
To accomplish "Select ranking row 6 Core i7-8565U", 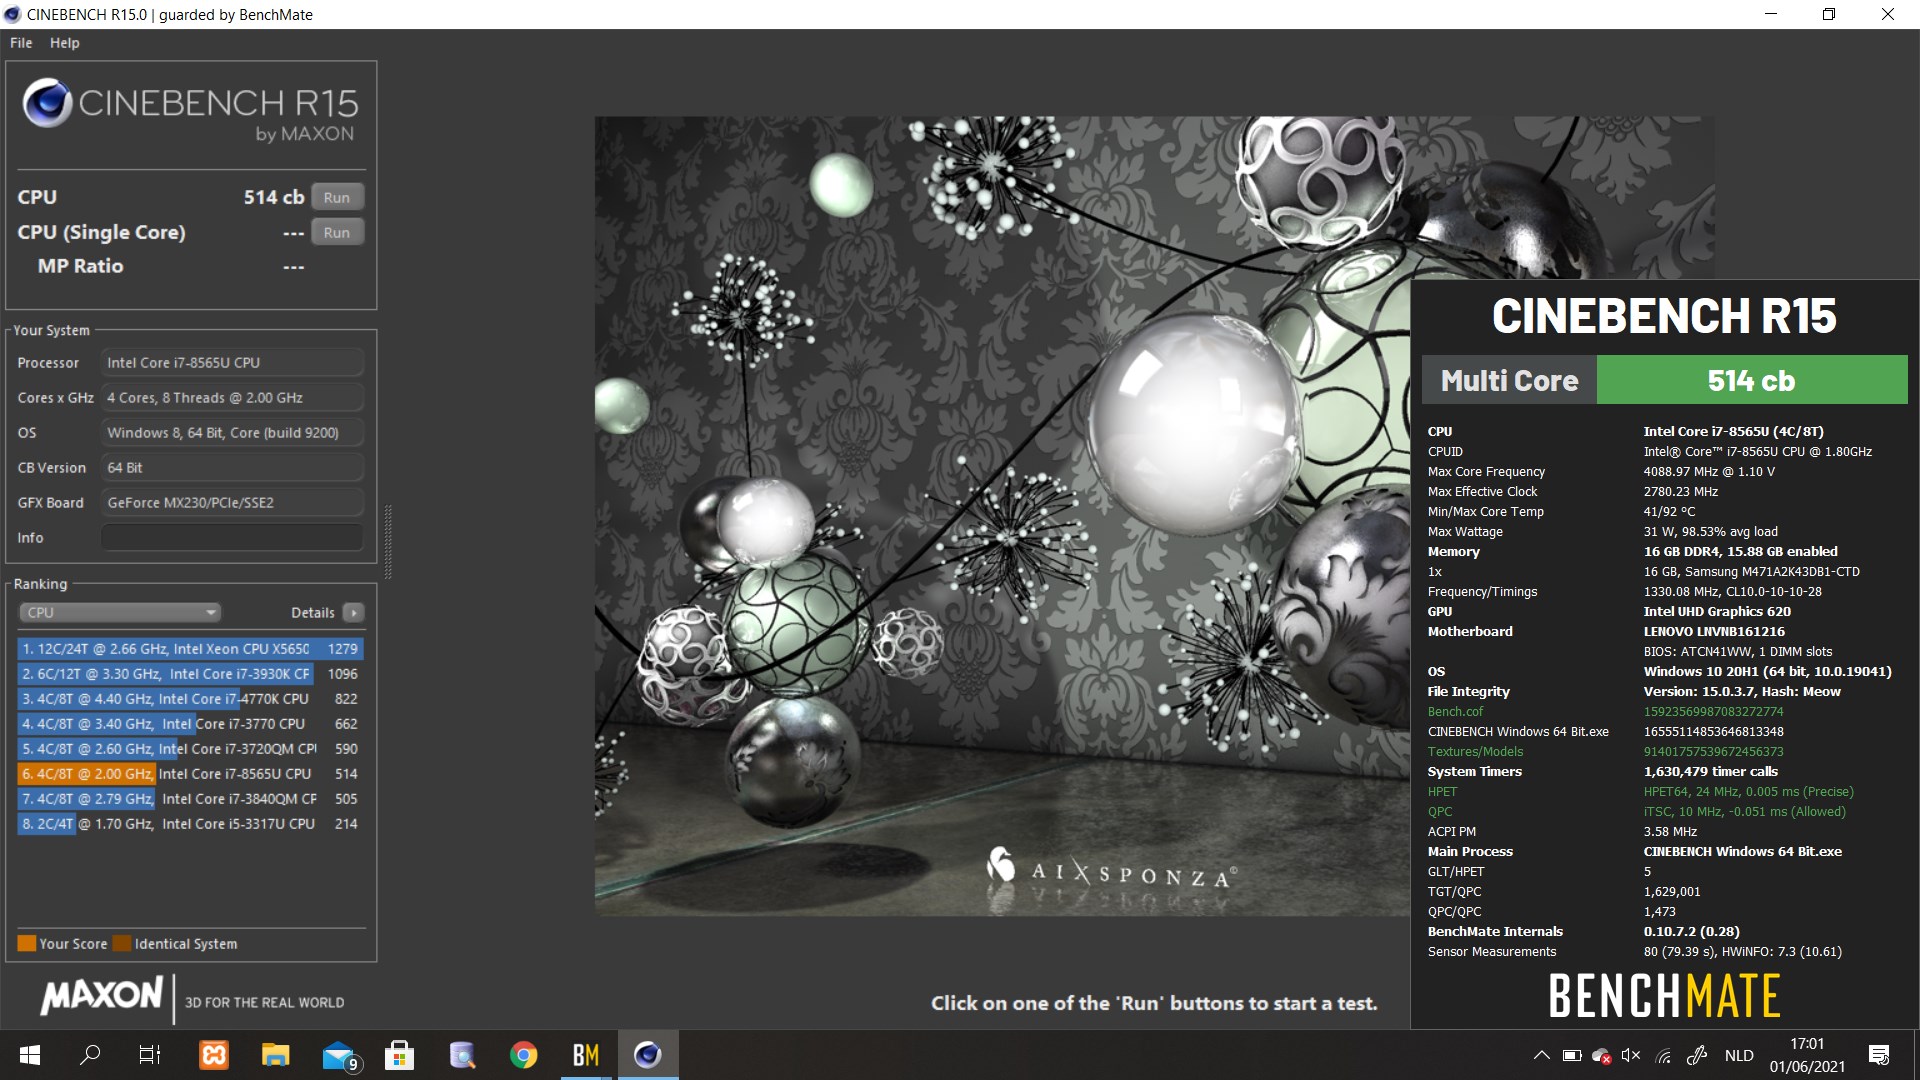I will (x=190, y=774).
